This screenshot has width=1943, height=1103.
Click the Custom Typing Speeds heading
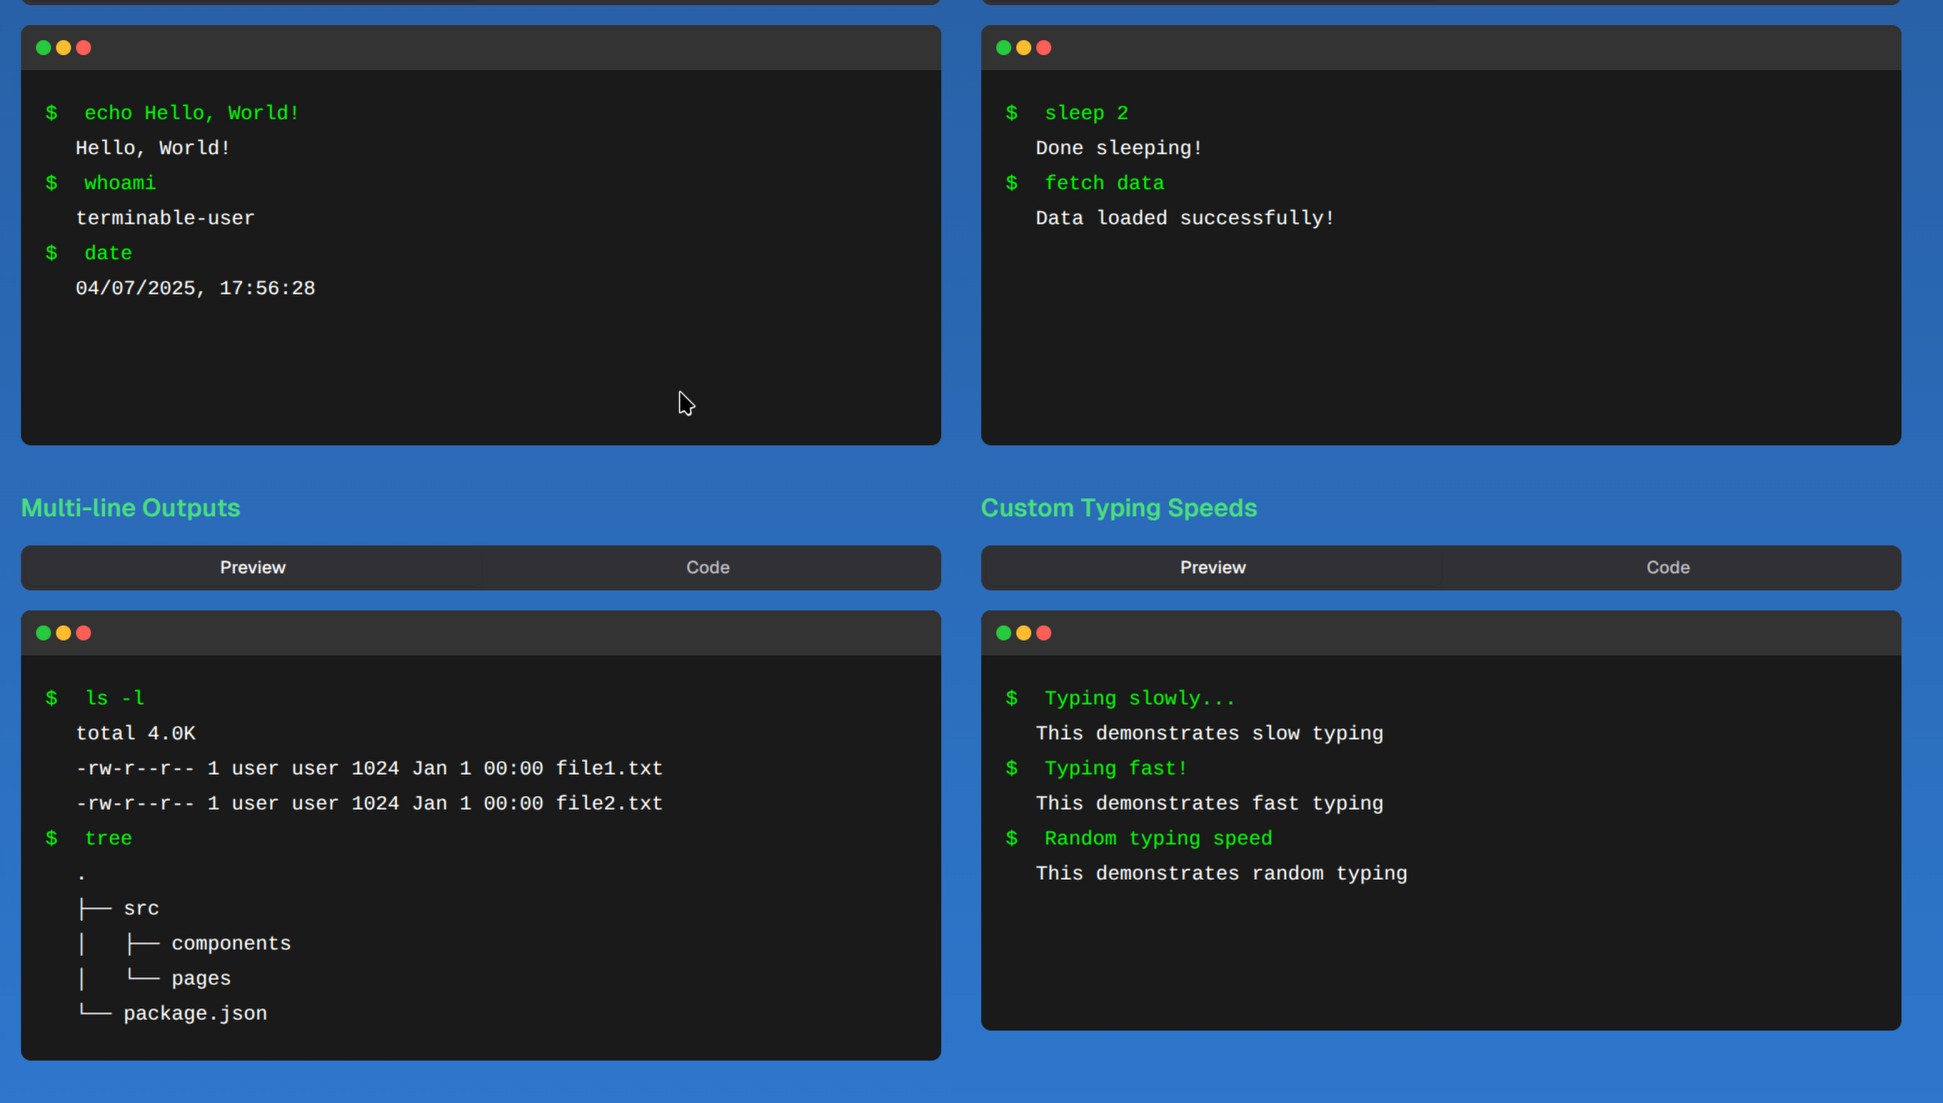pos(1119,508)
